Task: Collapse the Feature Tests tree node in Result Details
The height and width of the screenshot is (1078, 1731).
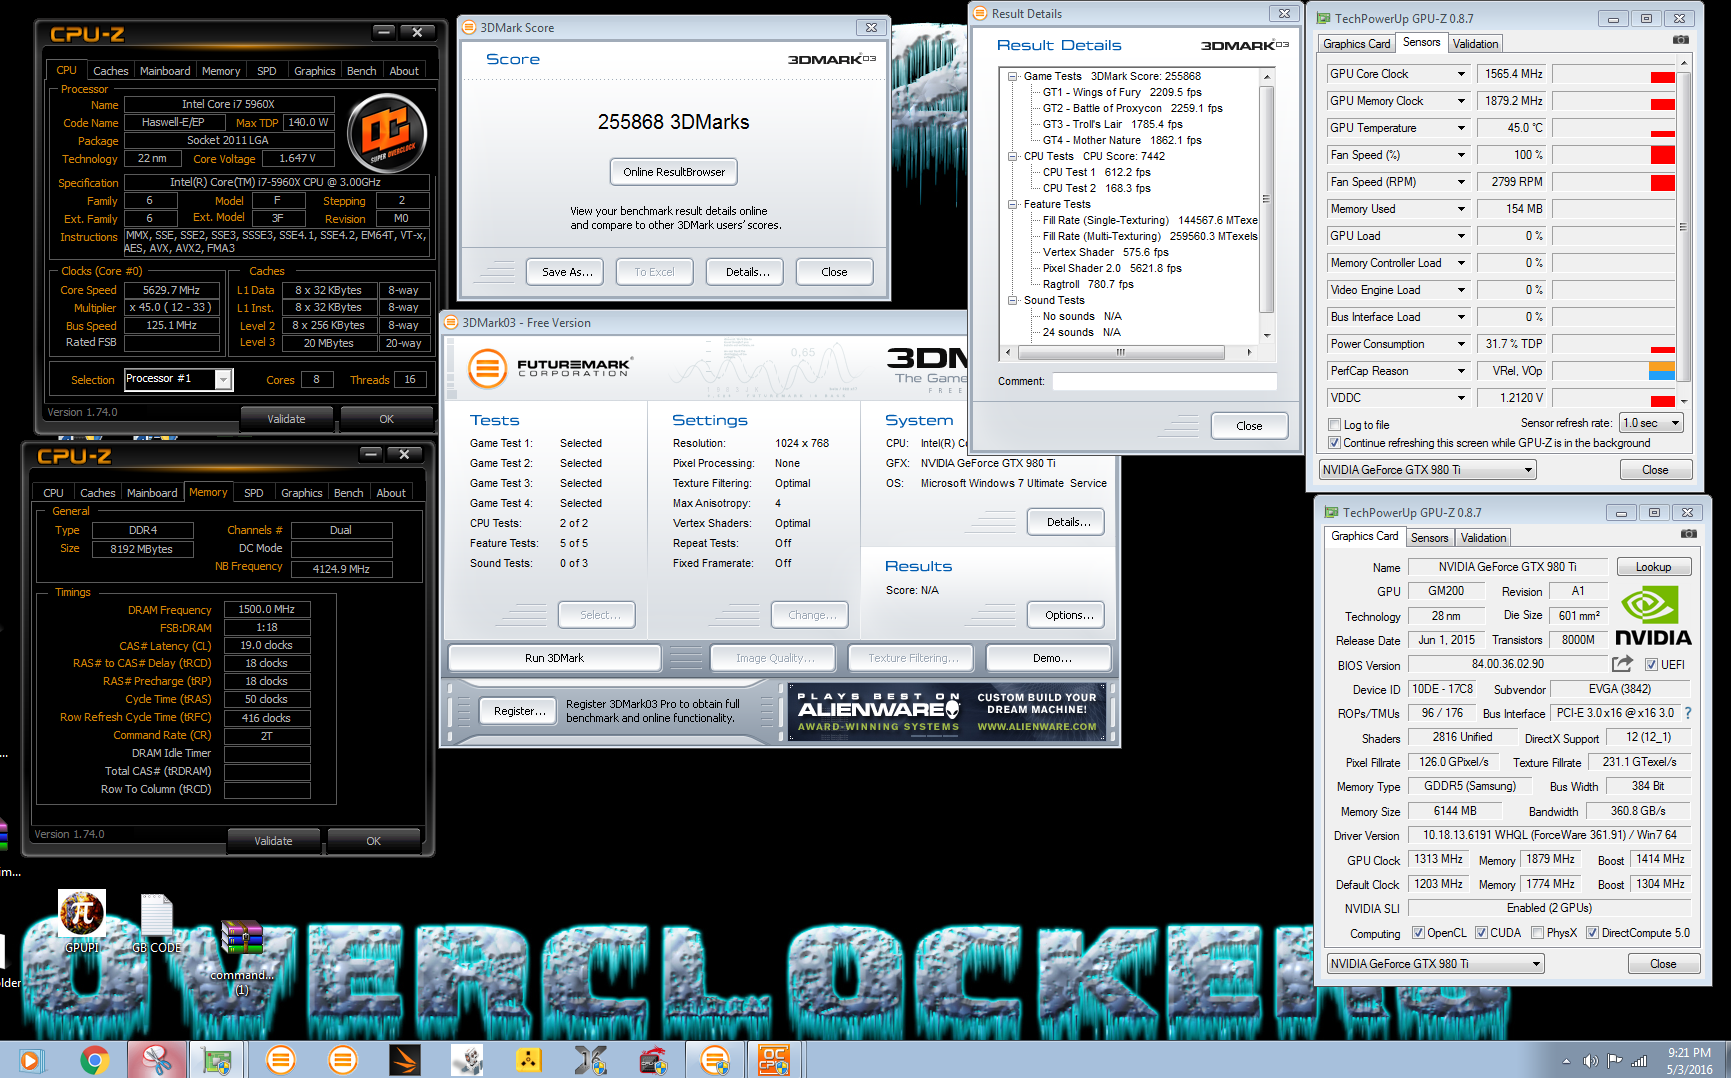Action: pyautogui.click(x=1012, y=204)
